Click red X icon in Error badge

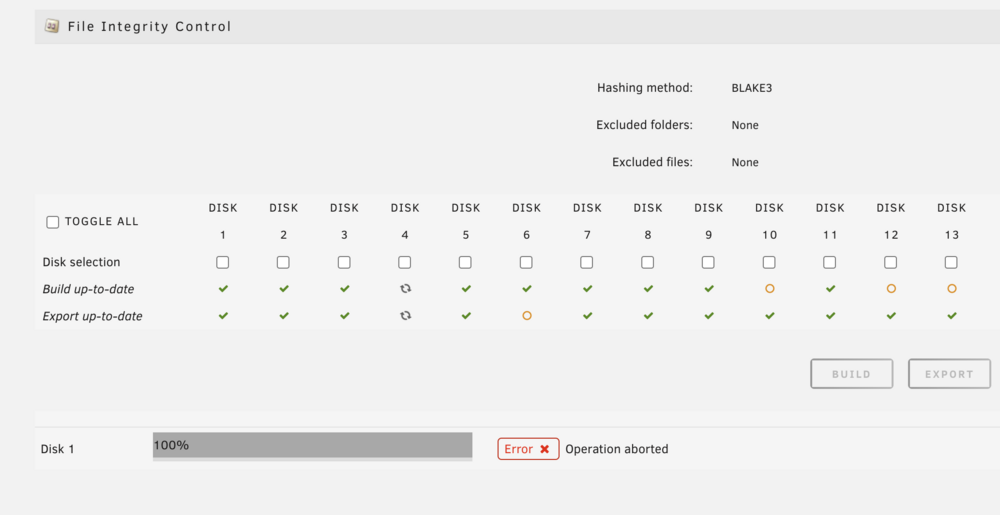tap(545, 449)
